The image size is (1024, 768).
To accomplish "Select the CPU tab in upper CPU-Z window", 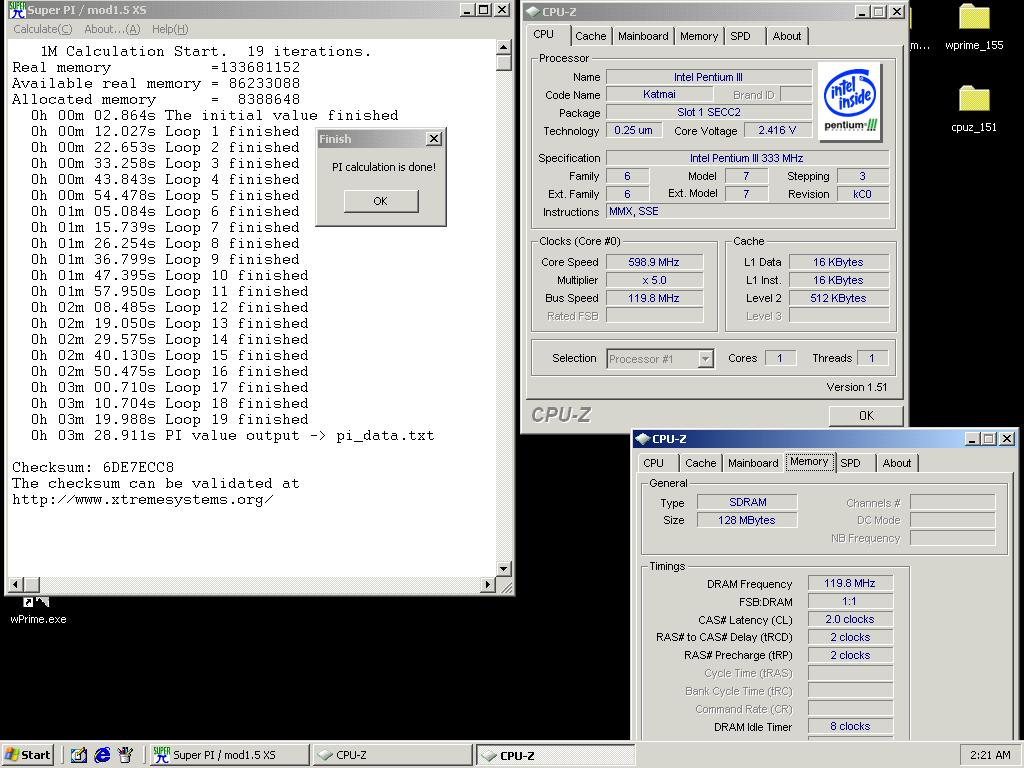I will click(543, 35).
